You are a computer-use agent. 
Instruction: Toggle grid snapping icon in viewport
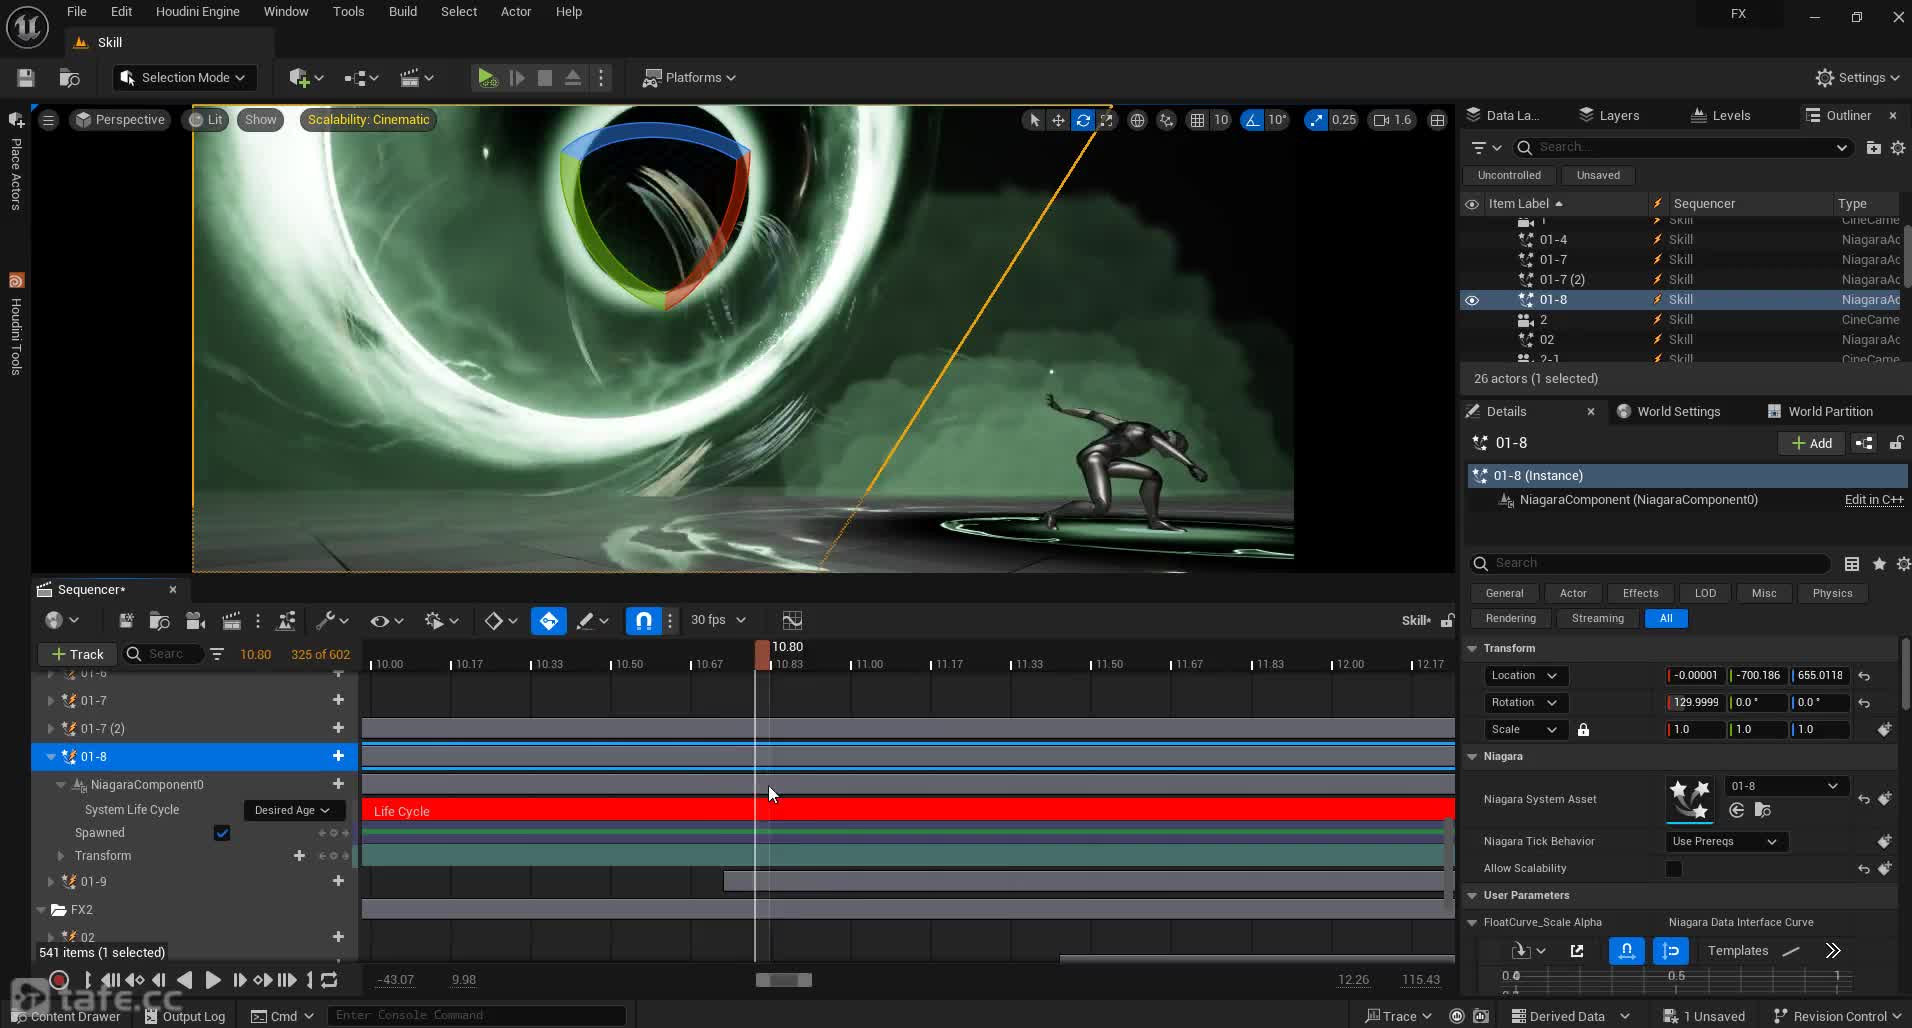(1197, 120)
